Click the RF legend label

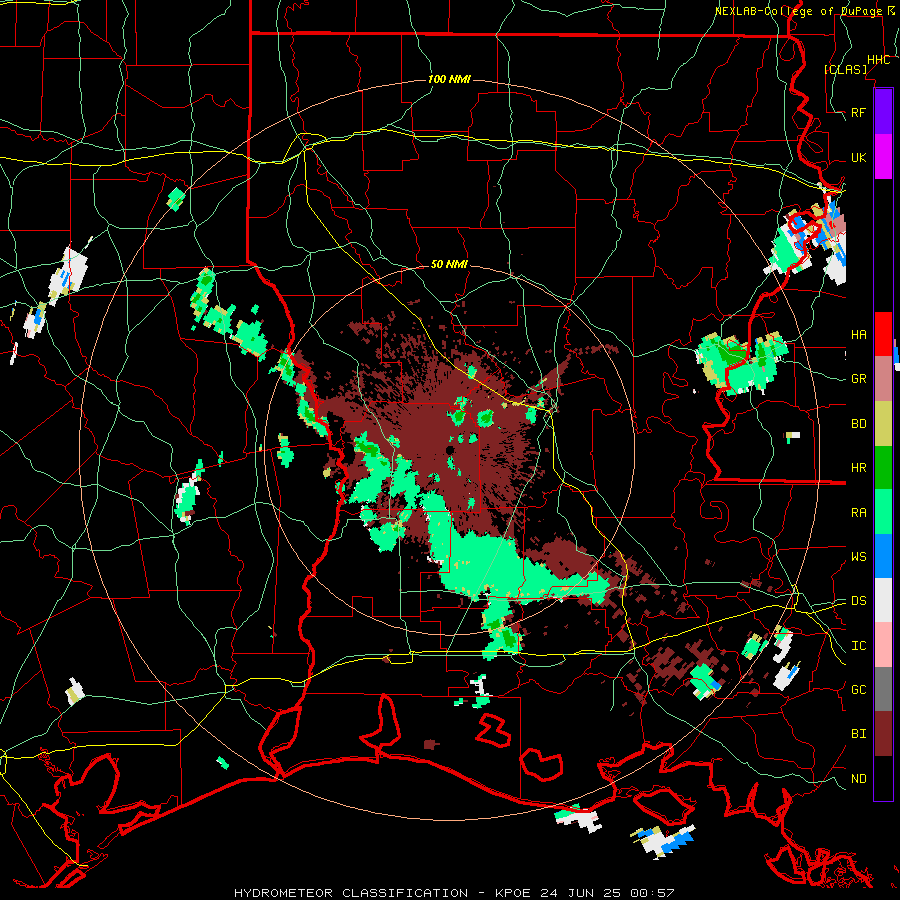click(858, 112)
